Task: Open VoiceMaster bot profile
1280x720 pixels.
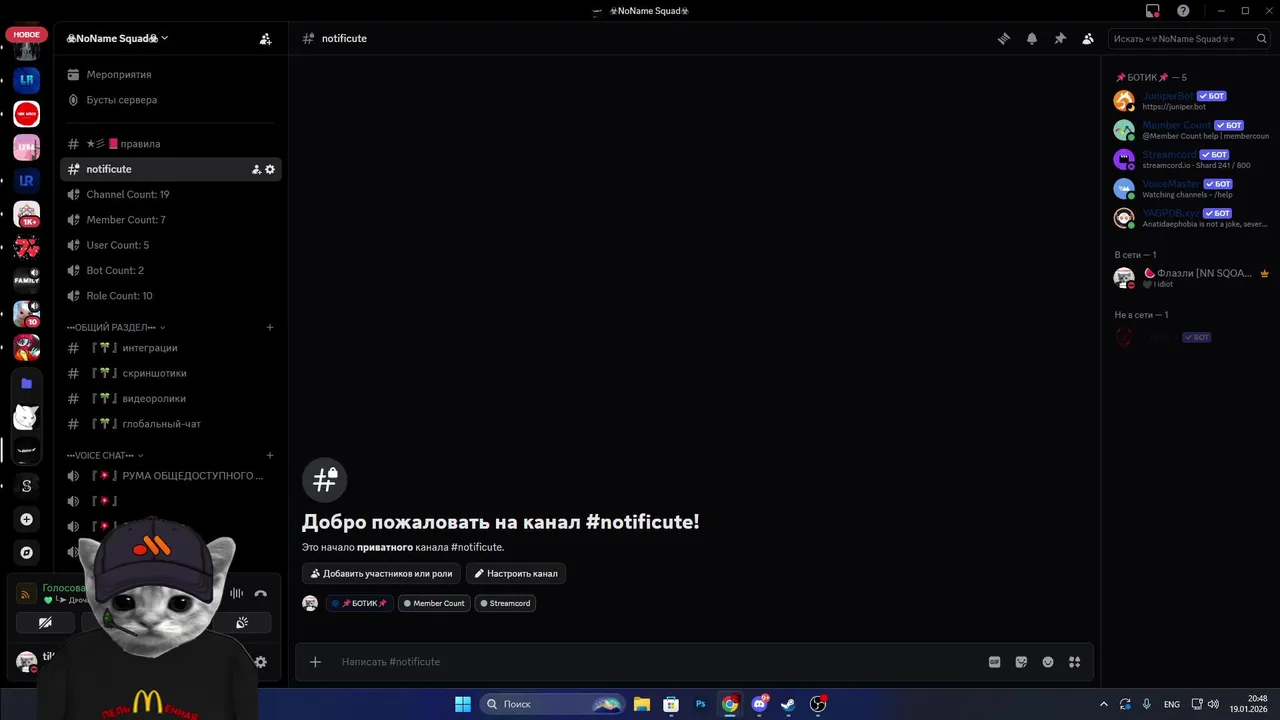Action: tap(1191, 188)
